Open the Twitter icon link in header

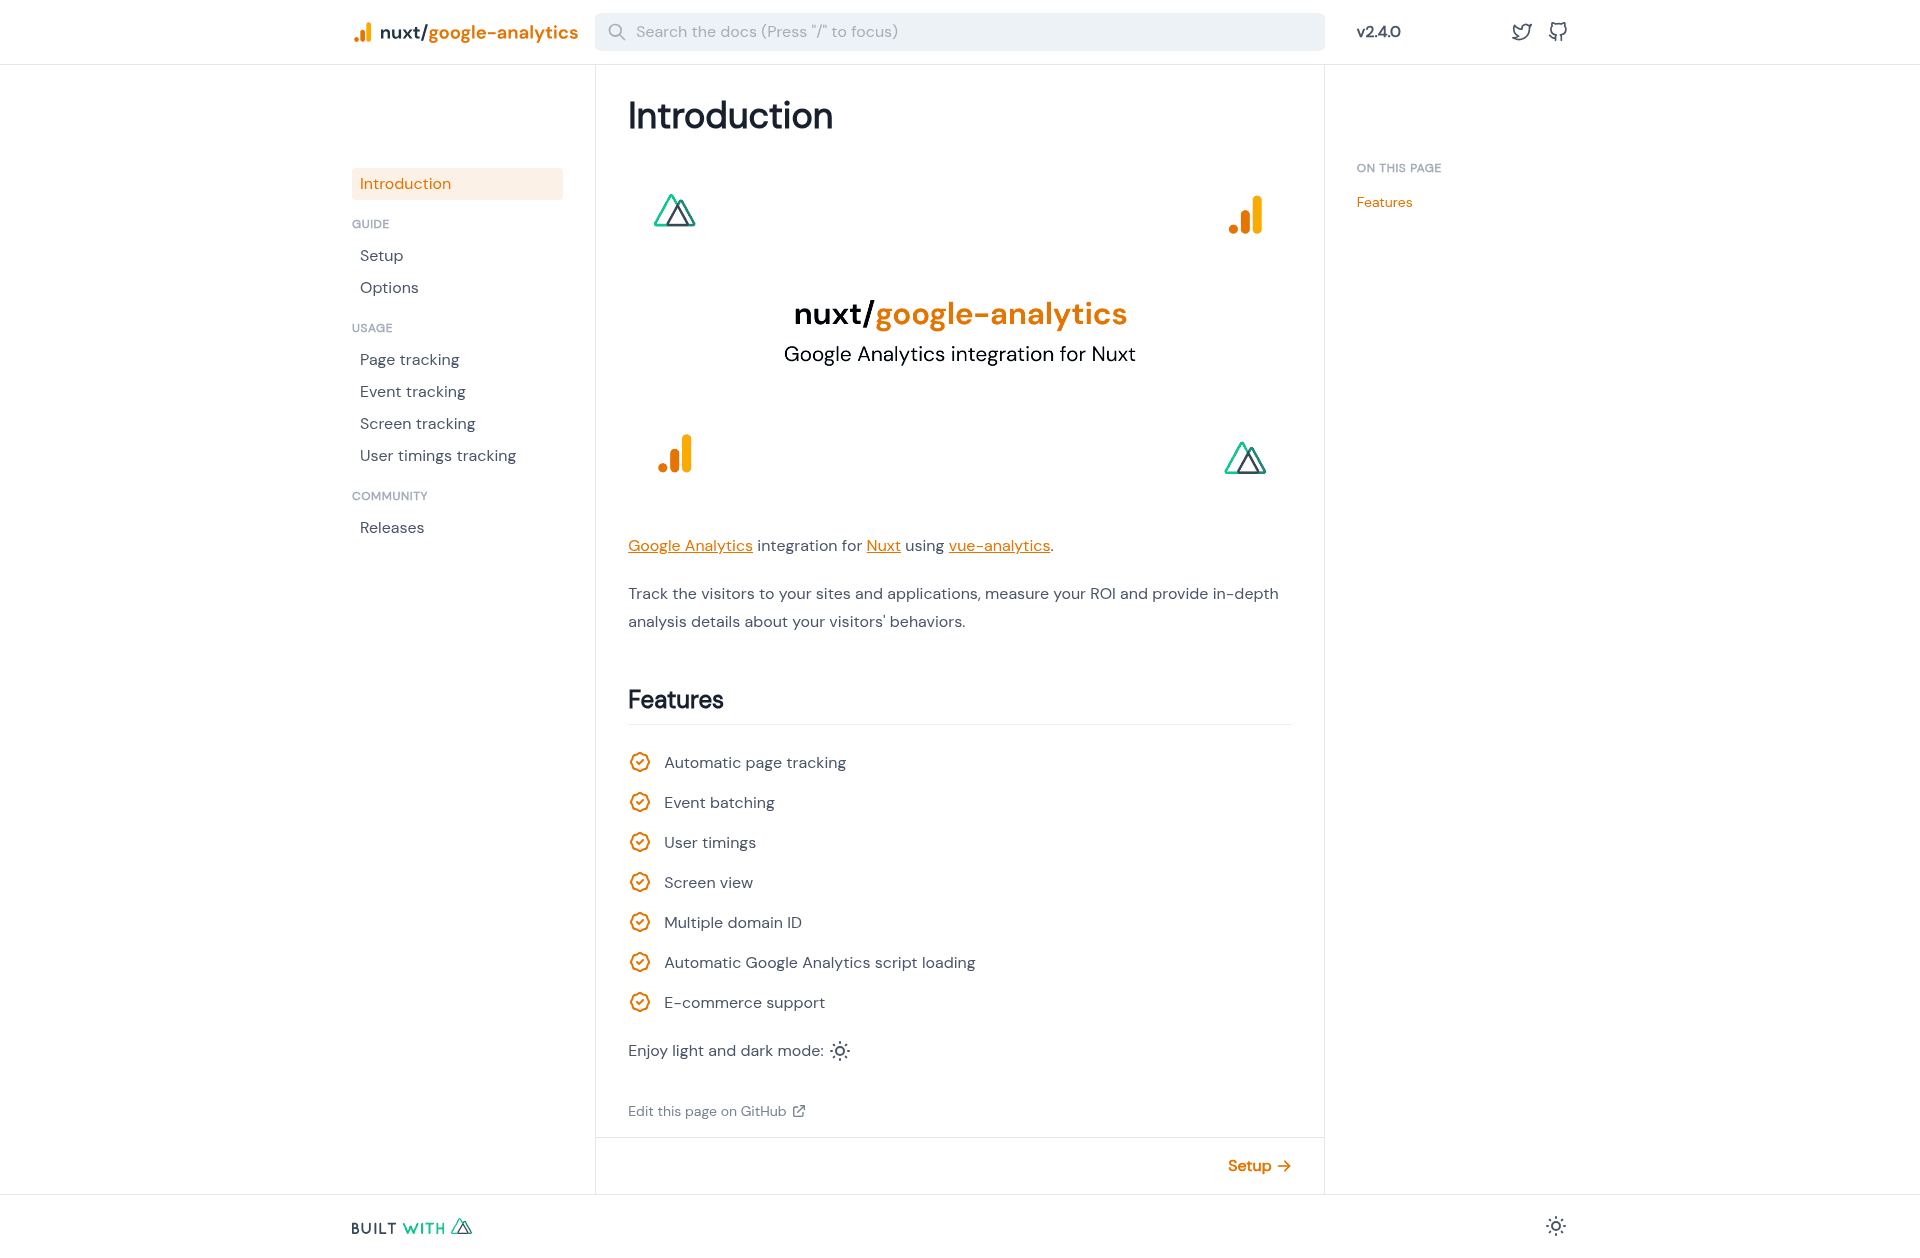tap(1521, 32)
